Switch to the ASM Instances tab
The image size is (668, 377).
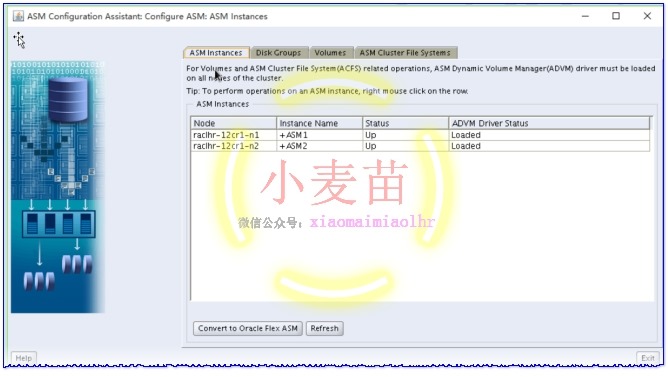click(216, 52)
